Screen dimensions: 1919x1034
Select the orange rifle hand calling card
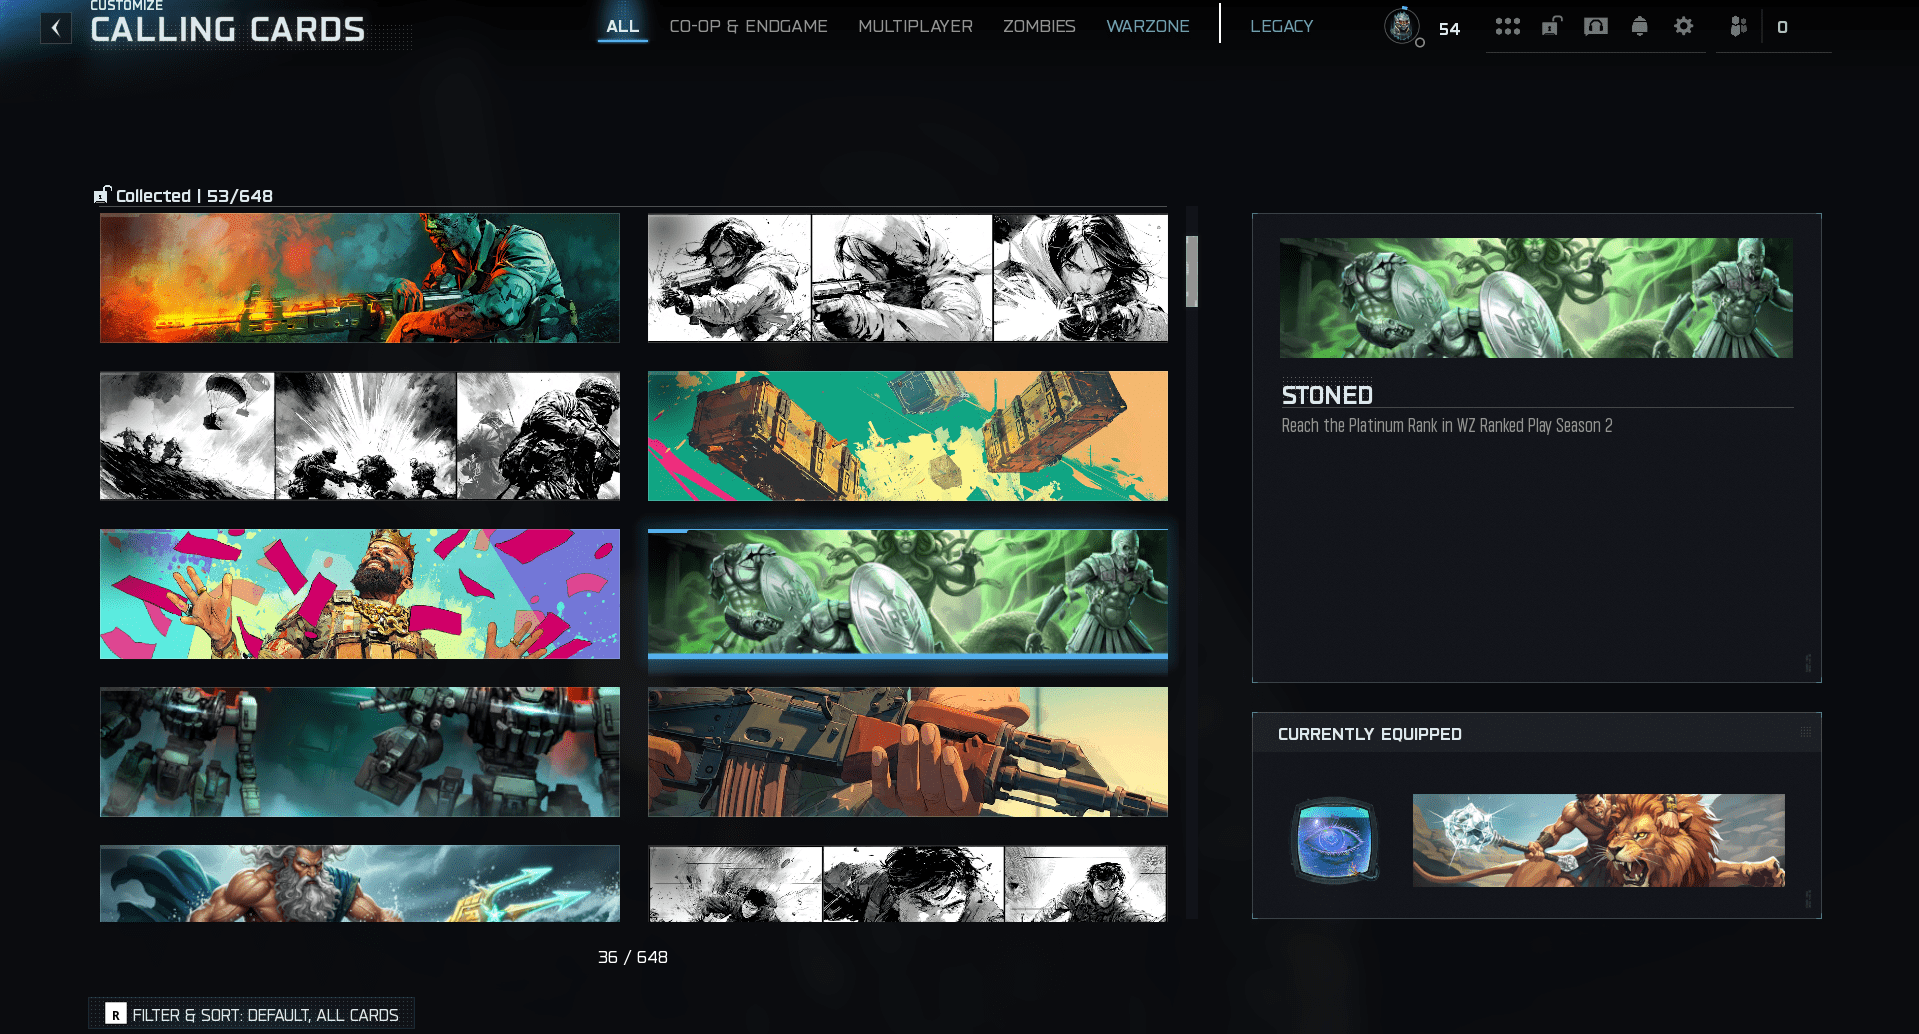907,751
